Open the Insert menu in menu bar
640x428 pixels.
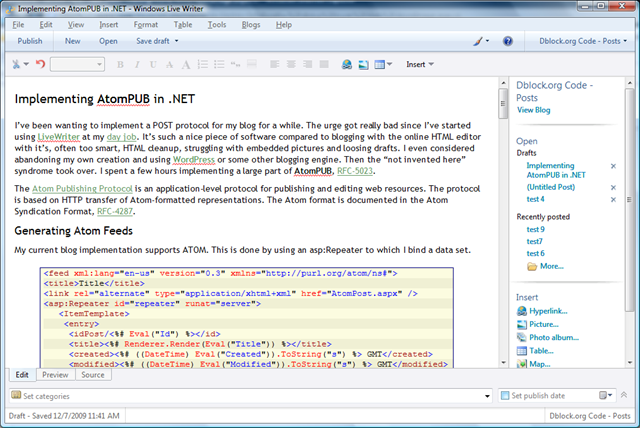(x=109, y=25)
